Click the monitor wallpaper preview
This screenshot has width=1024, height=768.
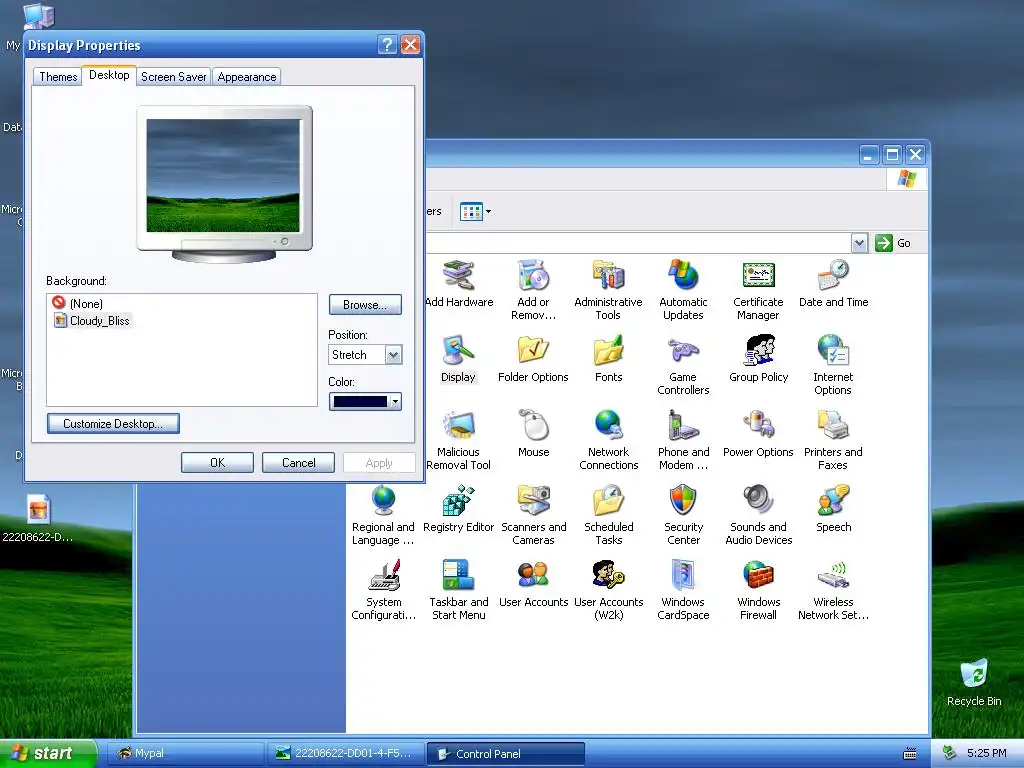pos(223,175)
